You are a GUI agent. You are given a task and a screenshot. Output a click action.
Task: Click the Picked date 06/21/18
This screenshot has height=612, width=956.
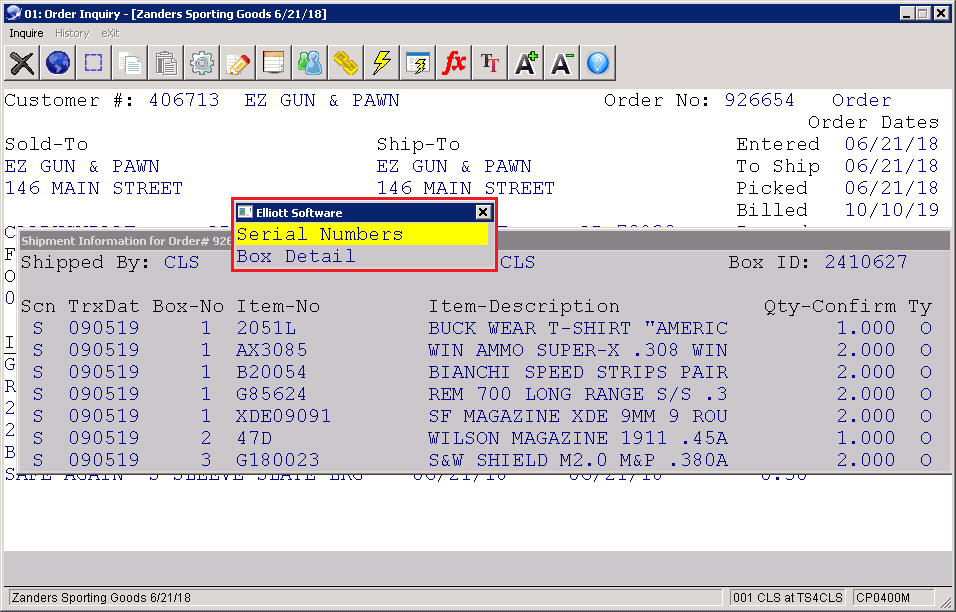pyautogui.click(x=891, y=188)
